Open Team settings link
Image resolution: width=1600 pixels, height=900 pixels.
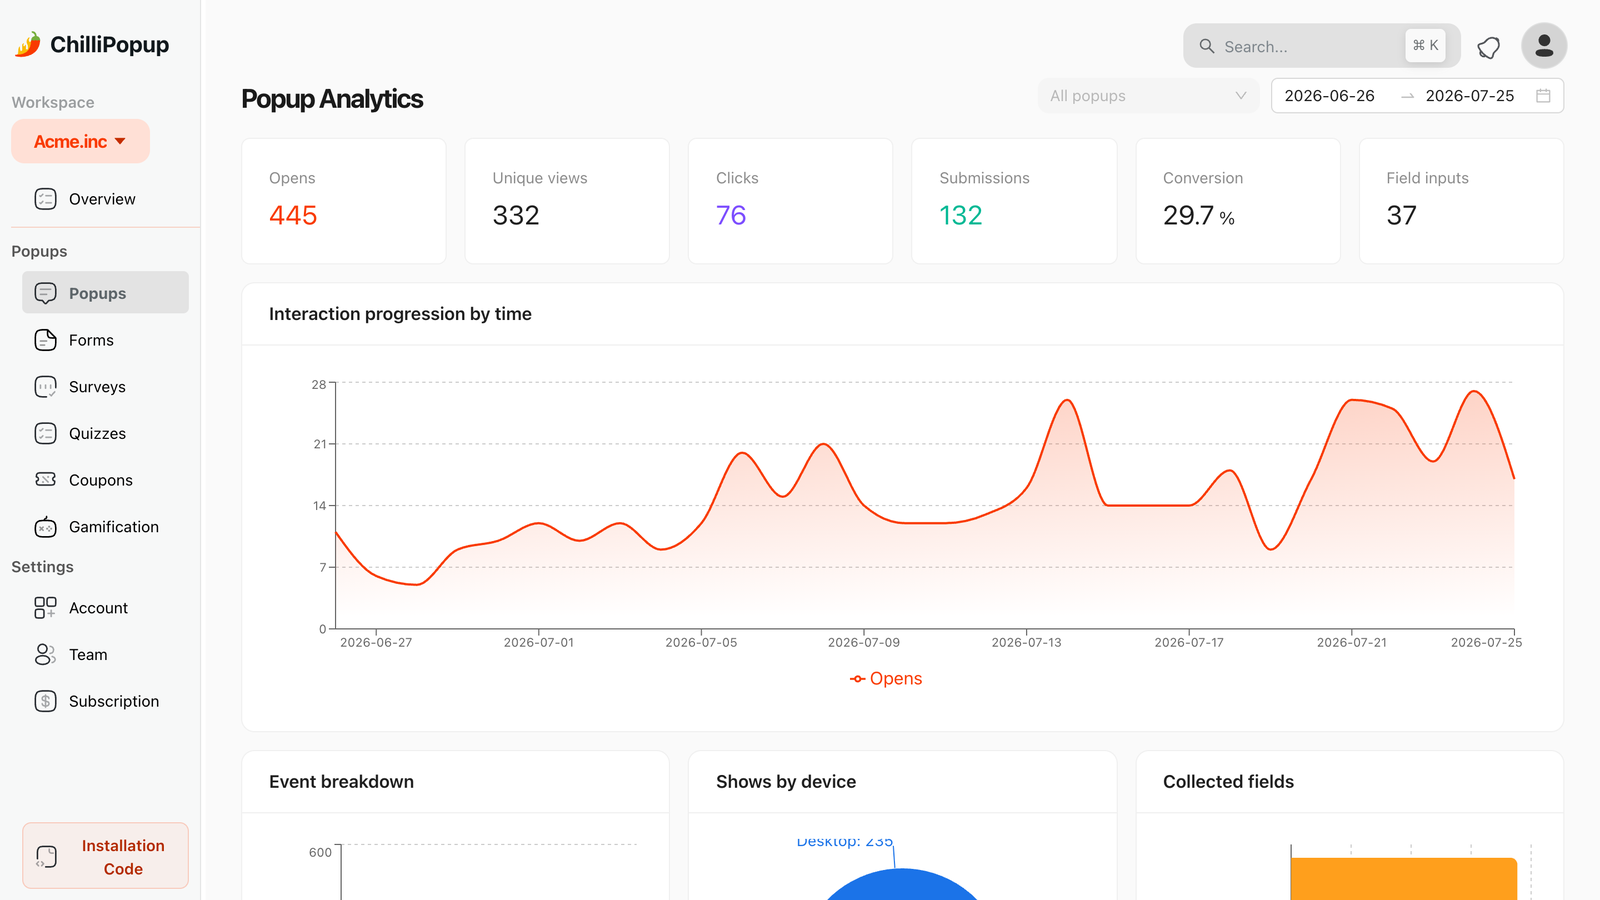point(105,655)
